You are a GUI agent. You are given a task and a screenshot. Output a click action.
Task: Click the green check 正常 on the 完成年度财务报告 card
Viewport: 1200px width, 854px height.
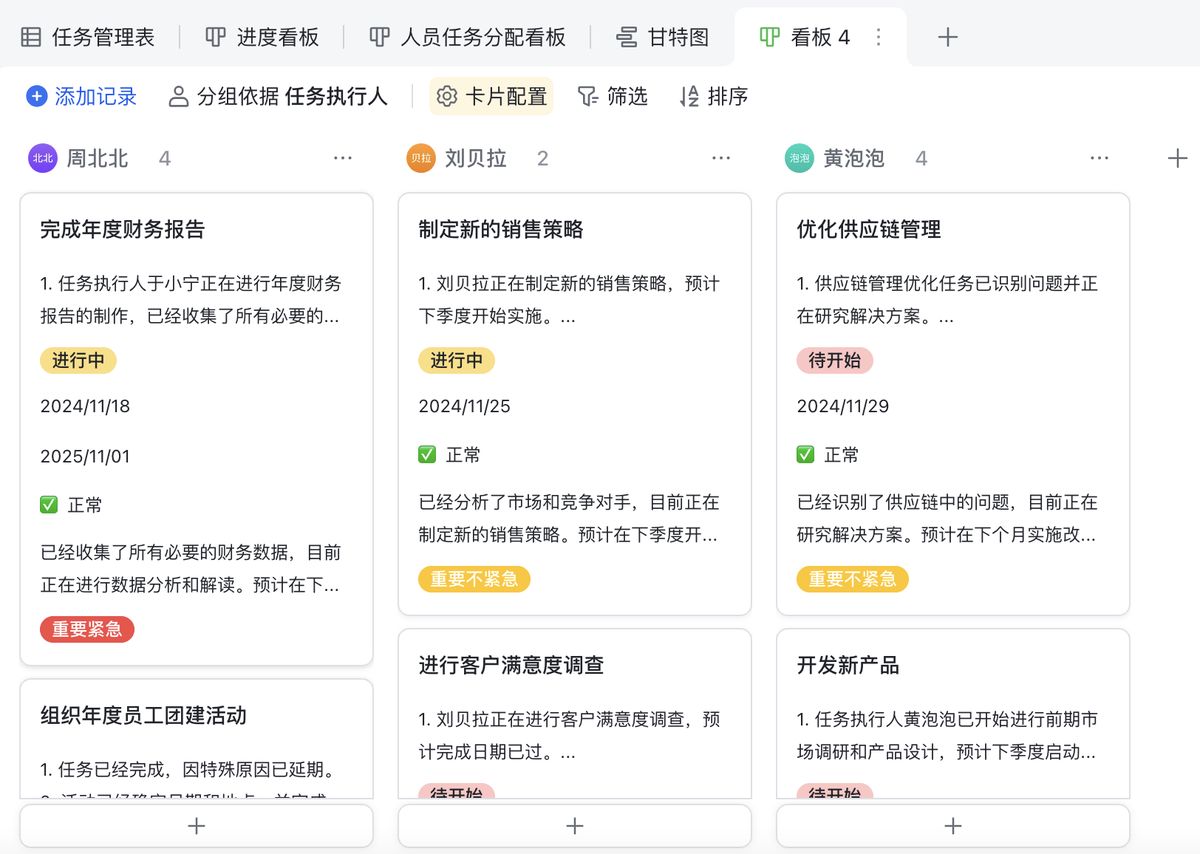[x=49, y=505]
